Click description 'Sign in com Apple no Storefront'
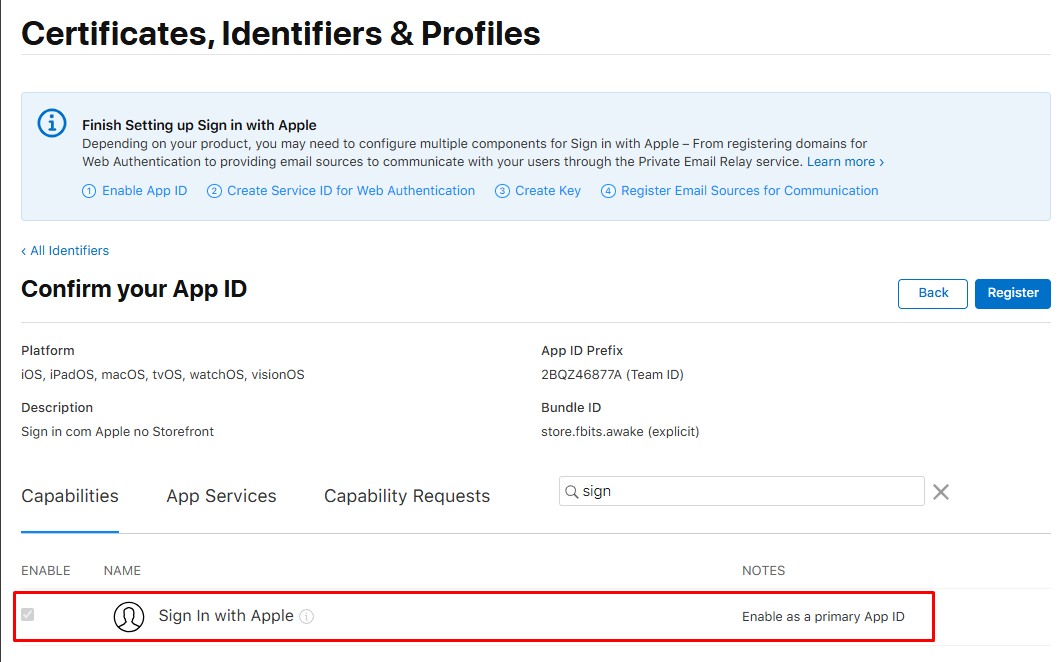The height and width of the screenshot is (662, 1064). click(117, 431)
